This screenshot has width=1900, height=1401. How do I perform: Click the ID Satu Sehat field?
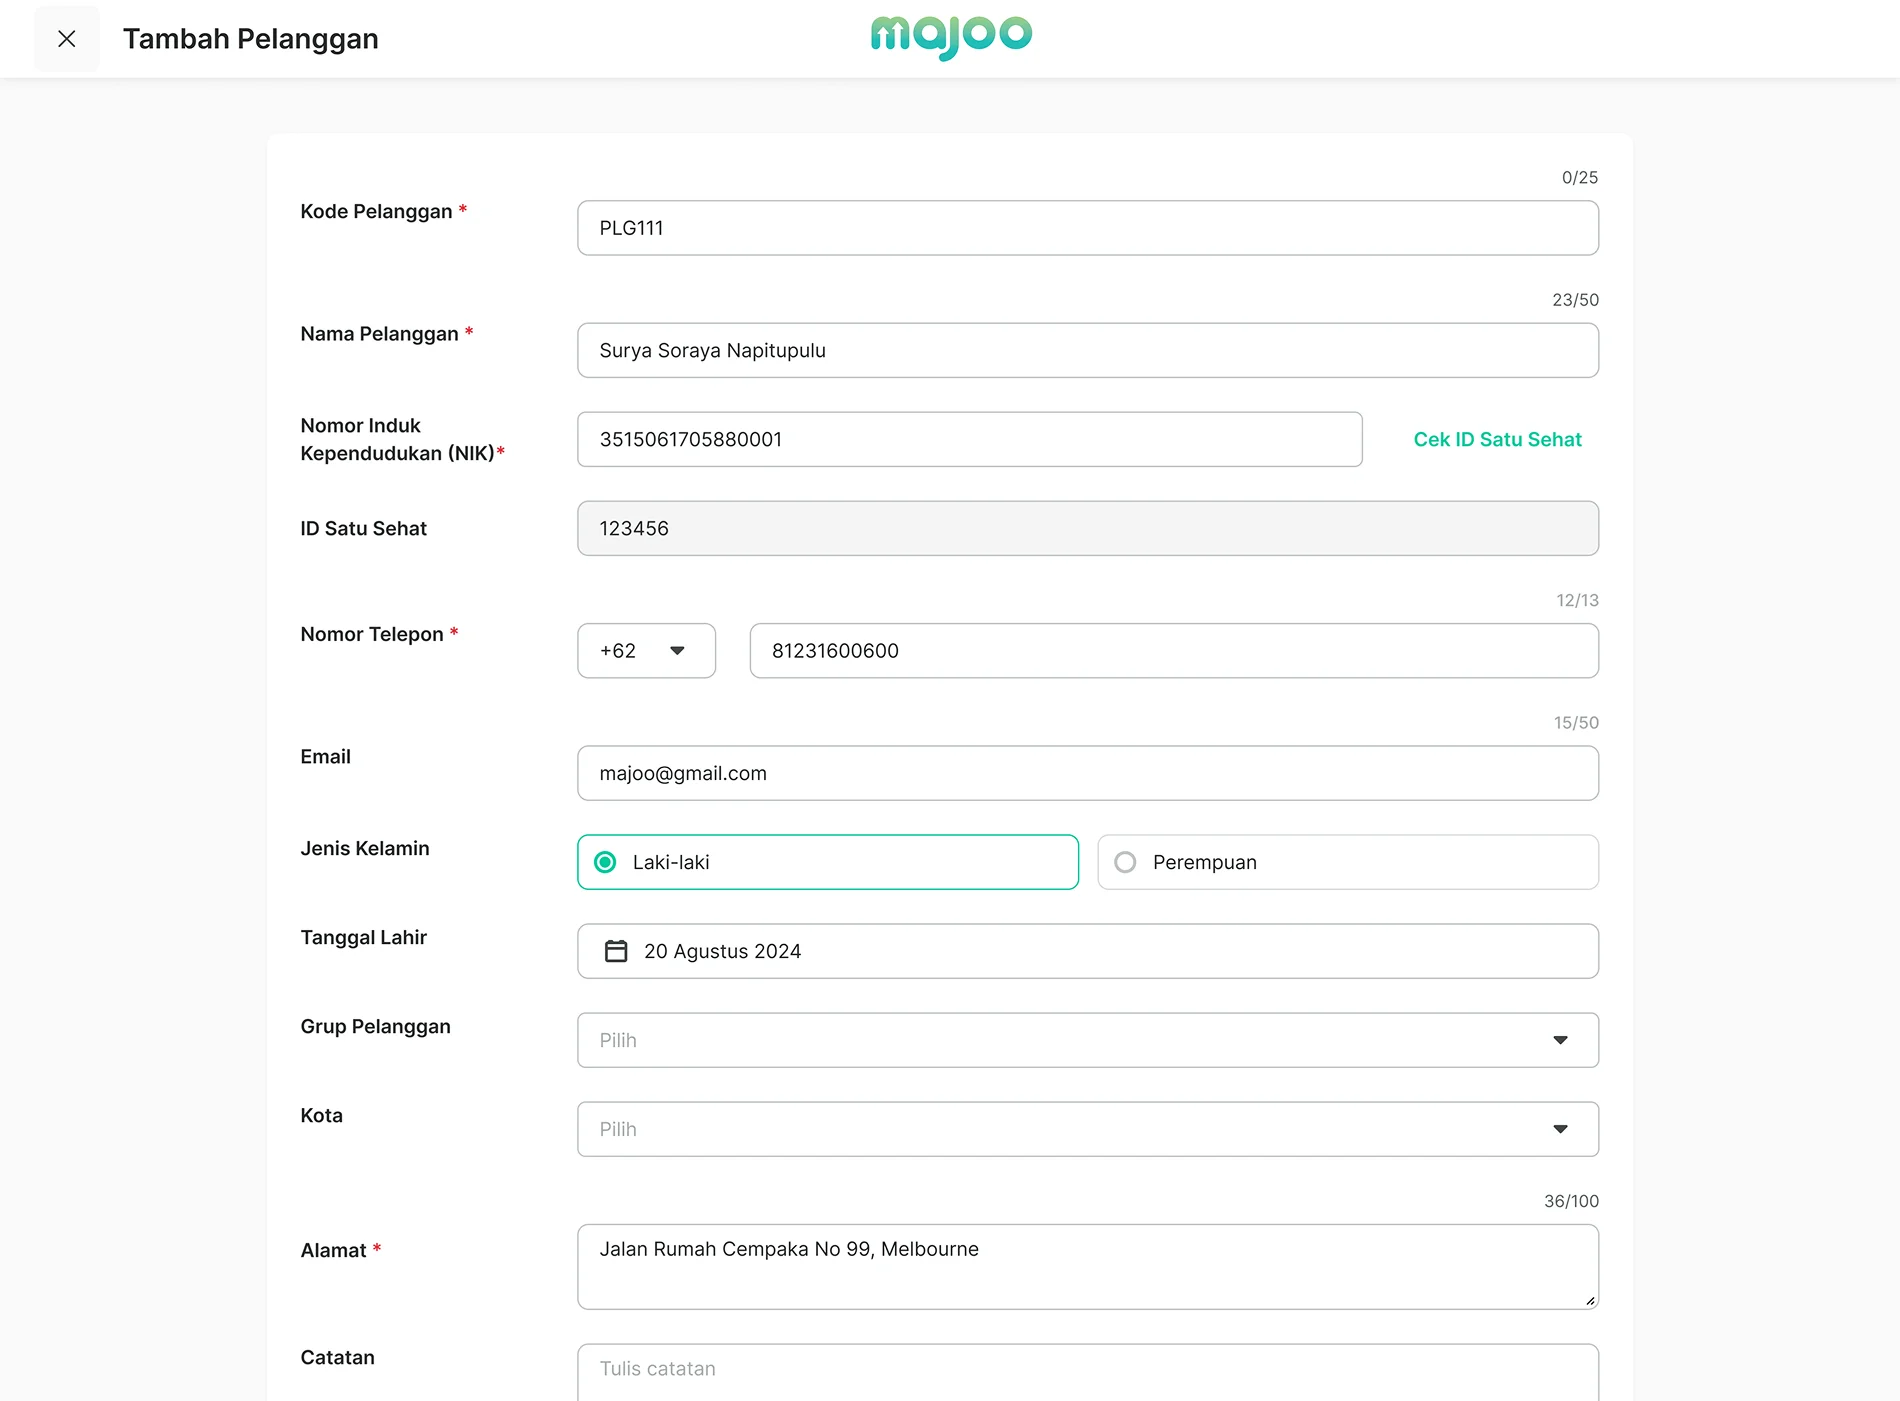coord(1087,529)
